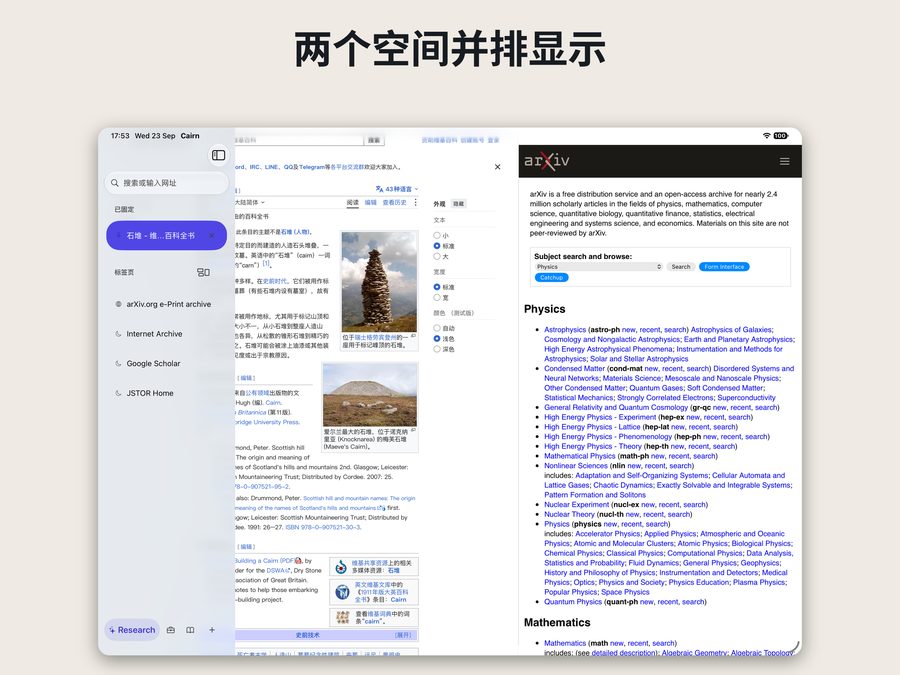Open the book space icon
This screenshot has width=900, height=675.
click(190, 630)
